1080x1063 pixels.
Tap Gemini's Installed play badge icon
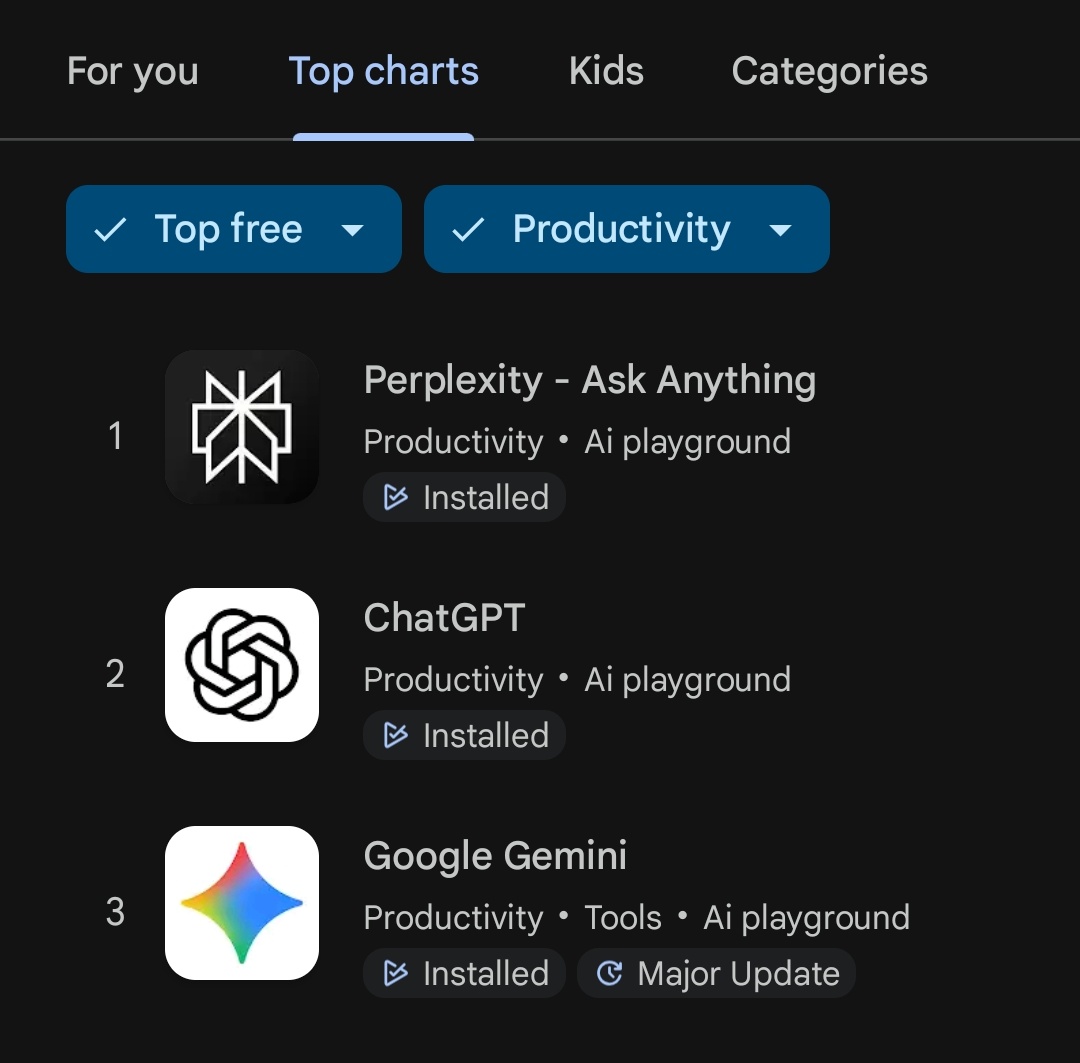coord(396,974)
